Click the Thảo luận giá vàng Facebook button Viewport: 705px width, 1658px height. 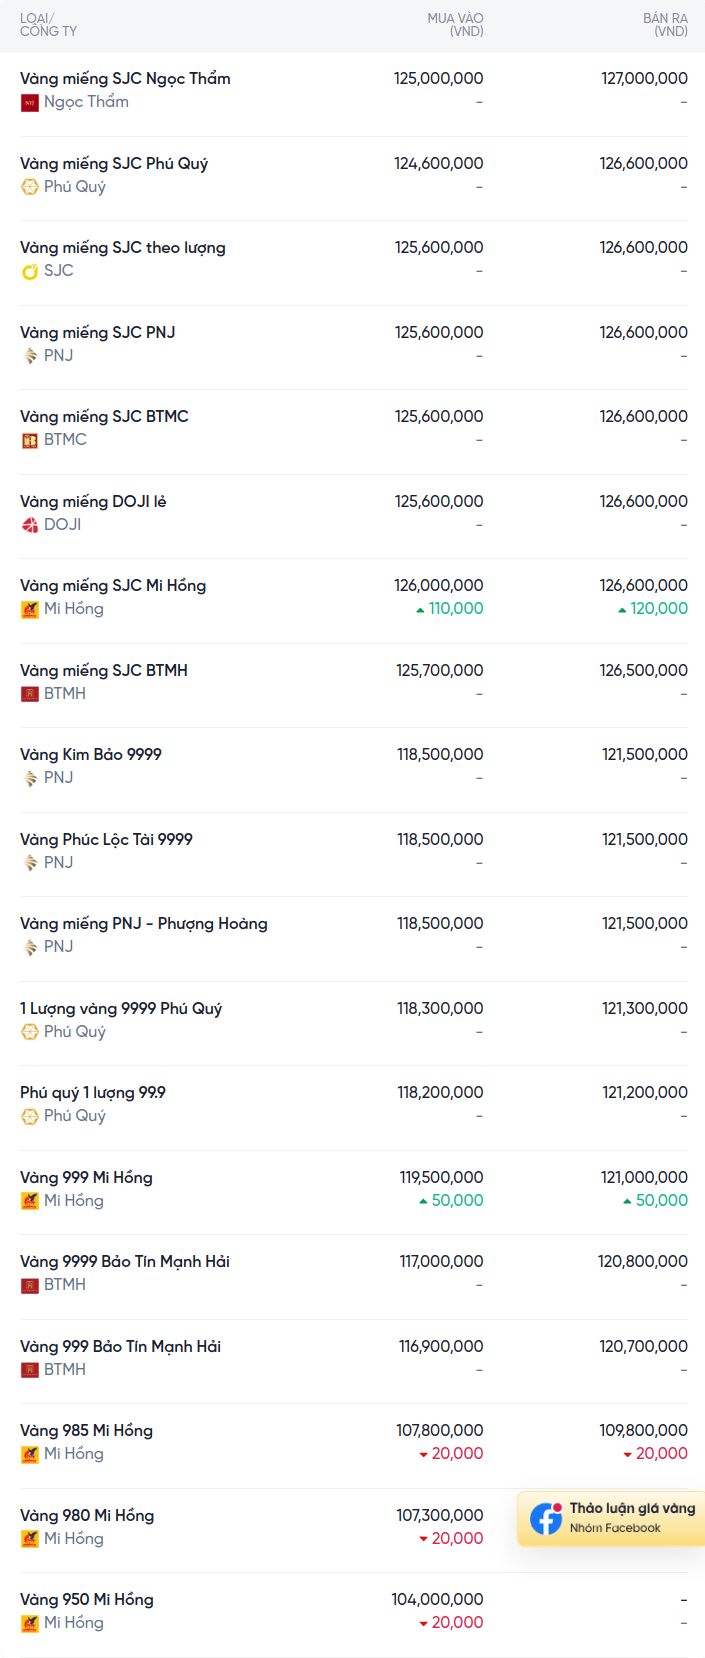point(611,1519)
